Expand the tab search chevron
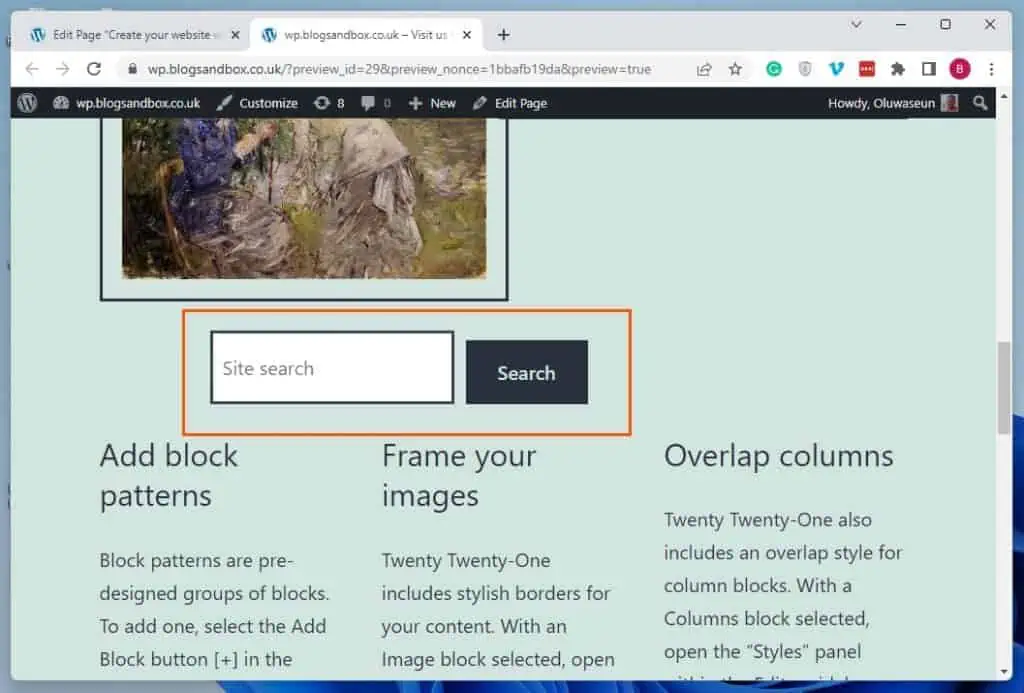 click(x=856, y=24)
